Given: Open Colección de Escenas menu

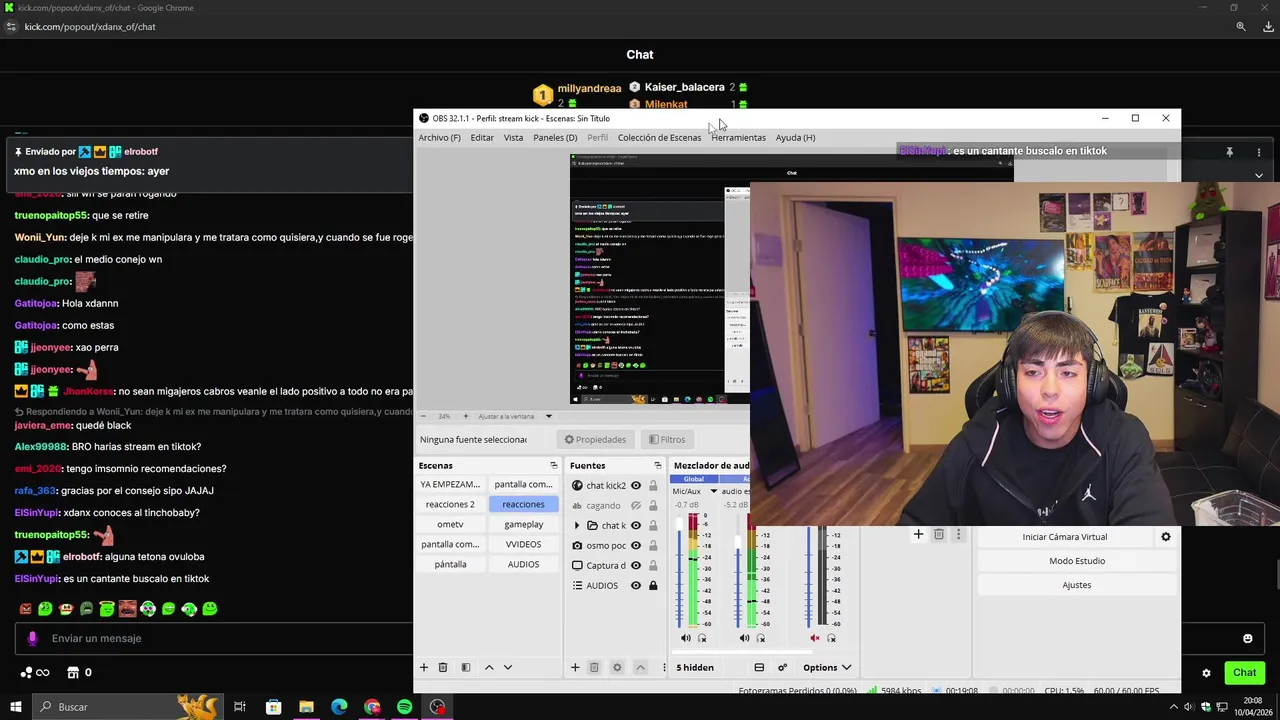Looking at the screenshot, I should [659, 137].
